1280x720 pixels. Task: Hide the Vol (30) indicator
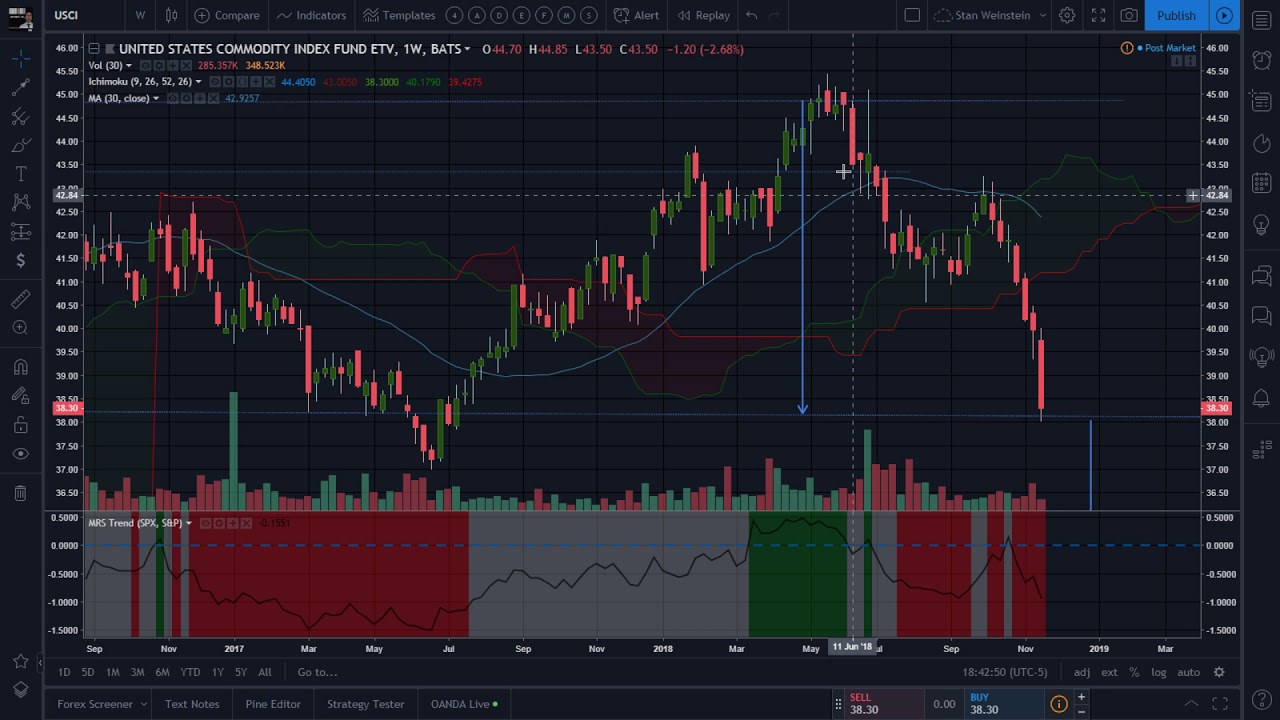point(148,66)
